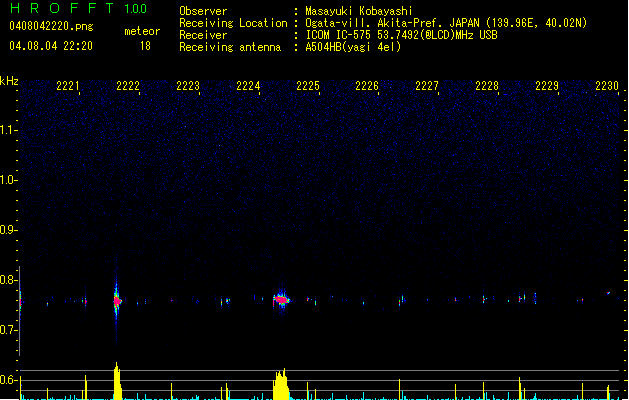Click the tall yellow amplitude peak at 2222
The height and width of the screenshot is (400, 629).
tap(117, 381)
